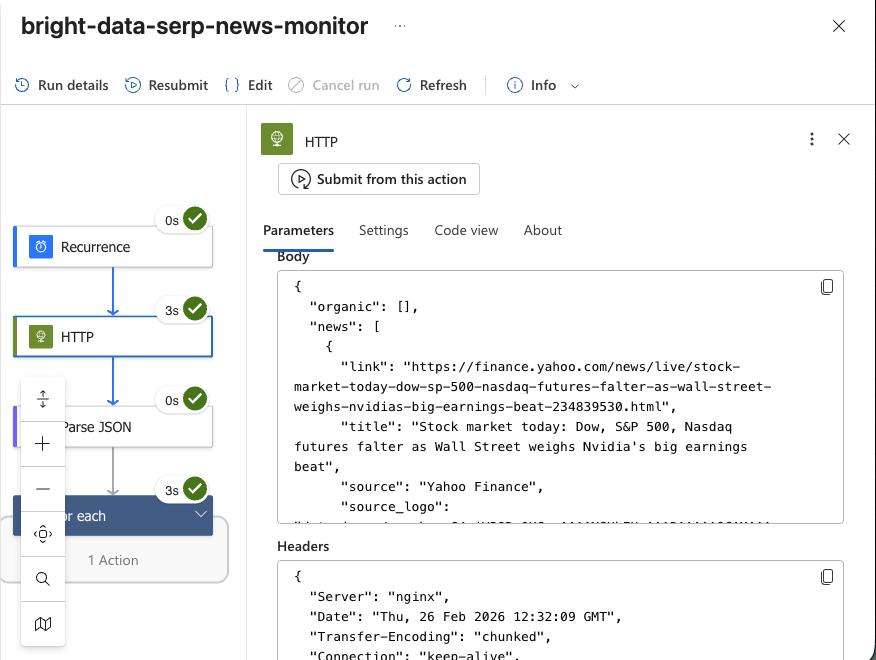The height and width of the screenshot is (660, 876).
Task: Close the HTTP action details panel
Action: [x=844, y=139]
